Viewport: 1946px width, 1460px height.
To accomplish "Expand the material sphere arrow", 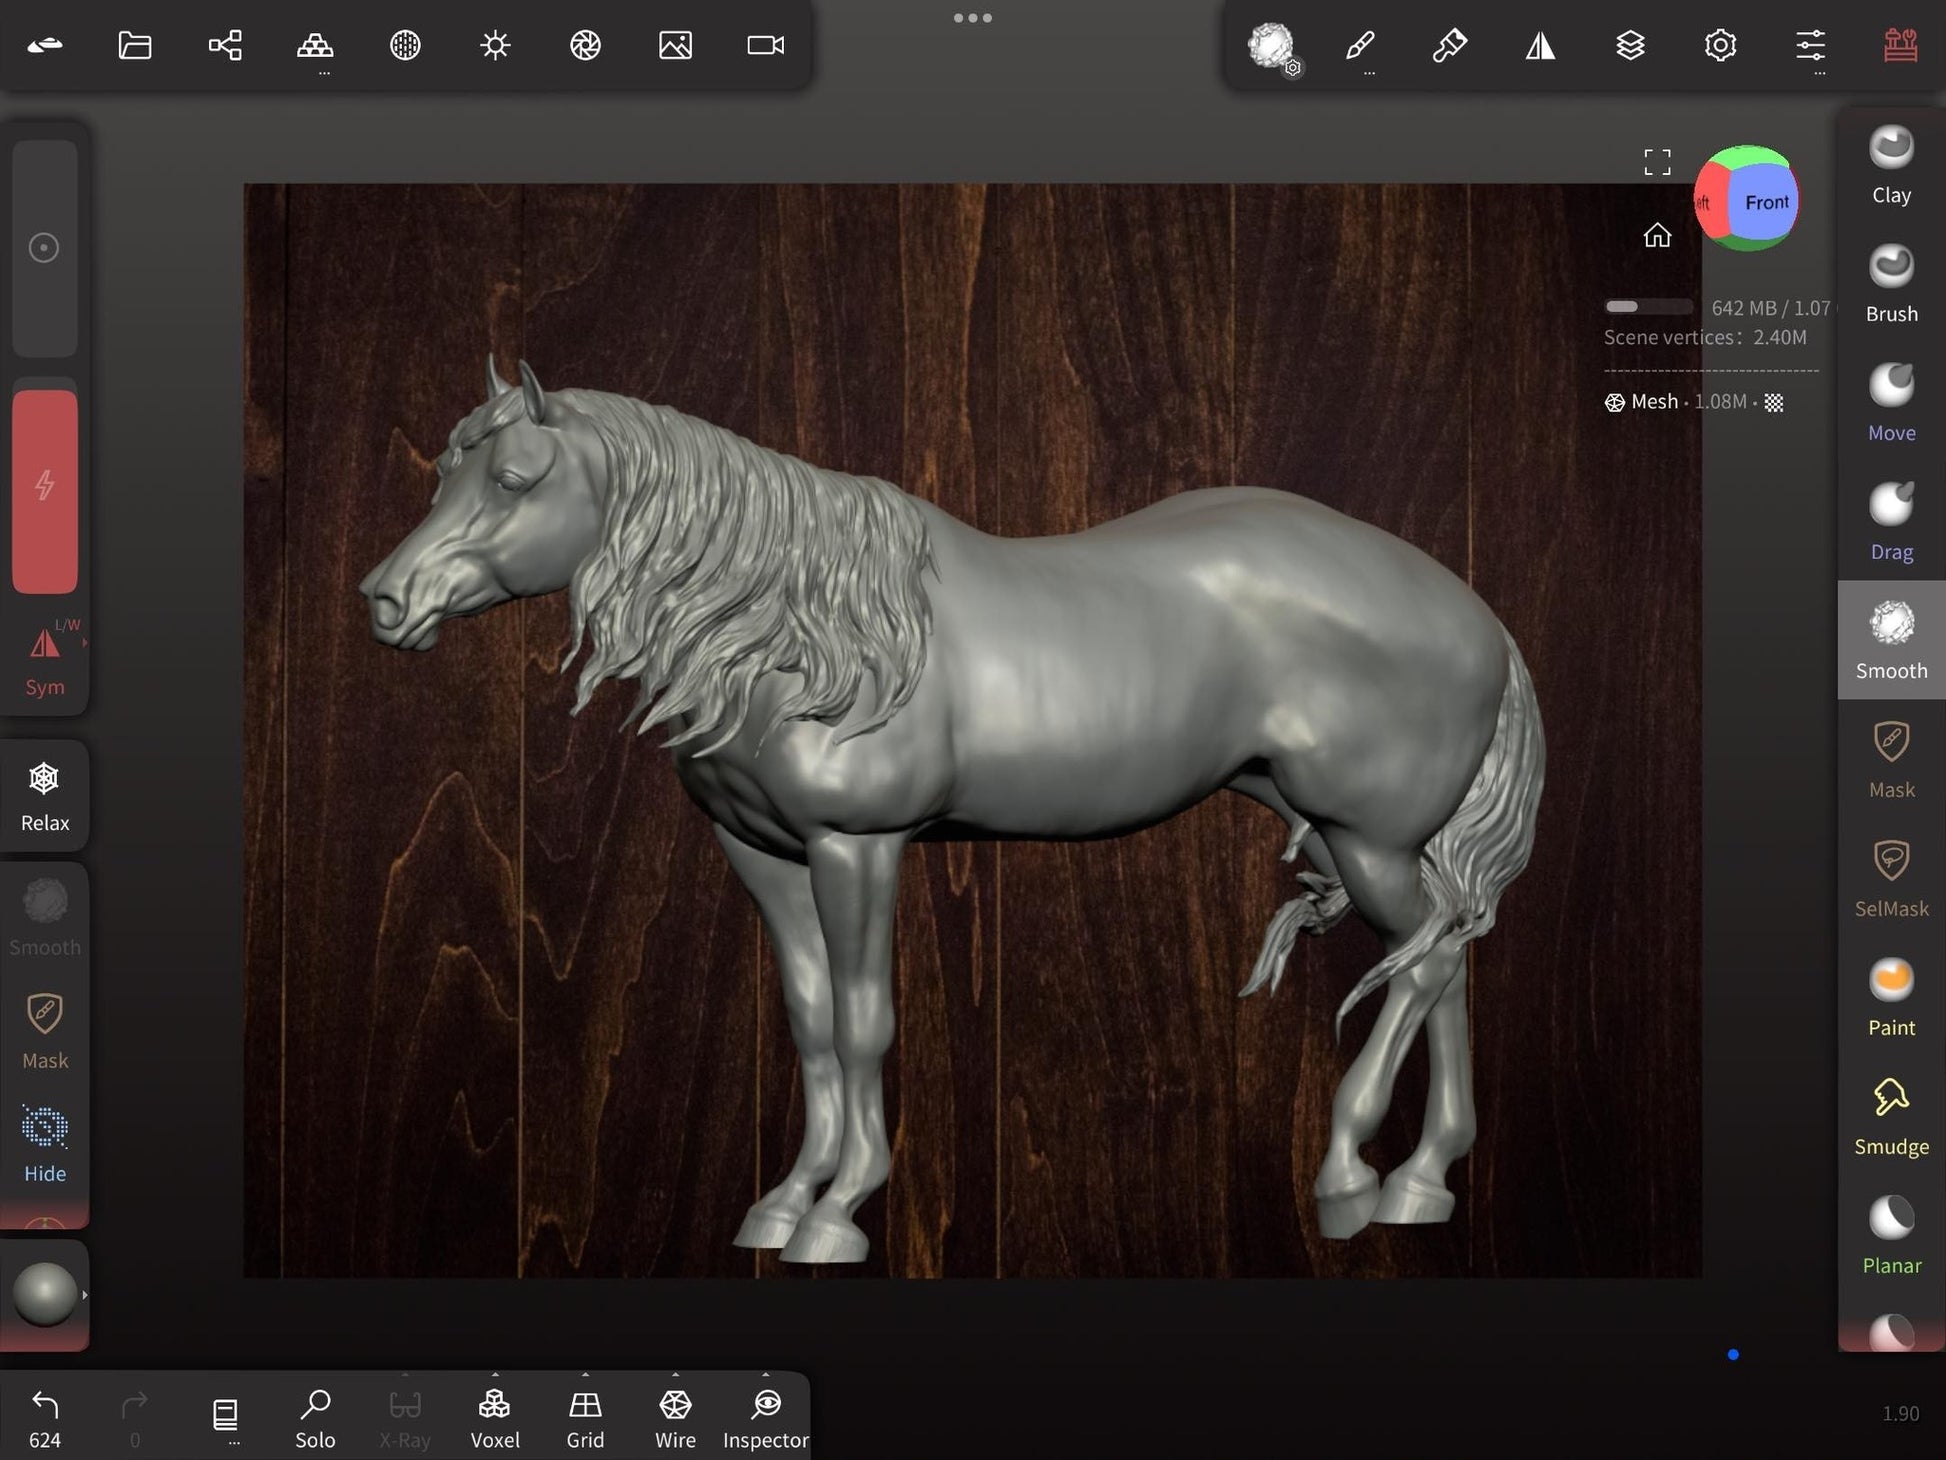I will [x=85, y=1295].
